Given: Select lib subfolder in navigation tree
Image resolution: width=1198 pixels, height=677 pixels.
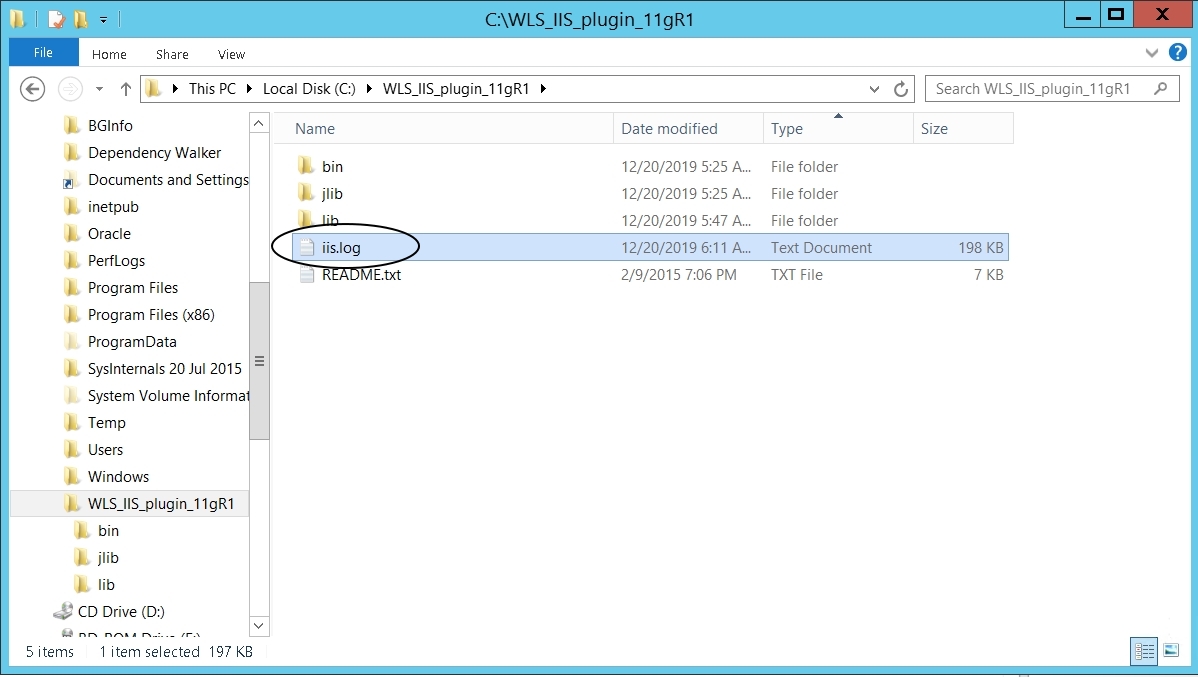Looking at the screenshot, I should [105, 585].
